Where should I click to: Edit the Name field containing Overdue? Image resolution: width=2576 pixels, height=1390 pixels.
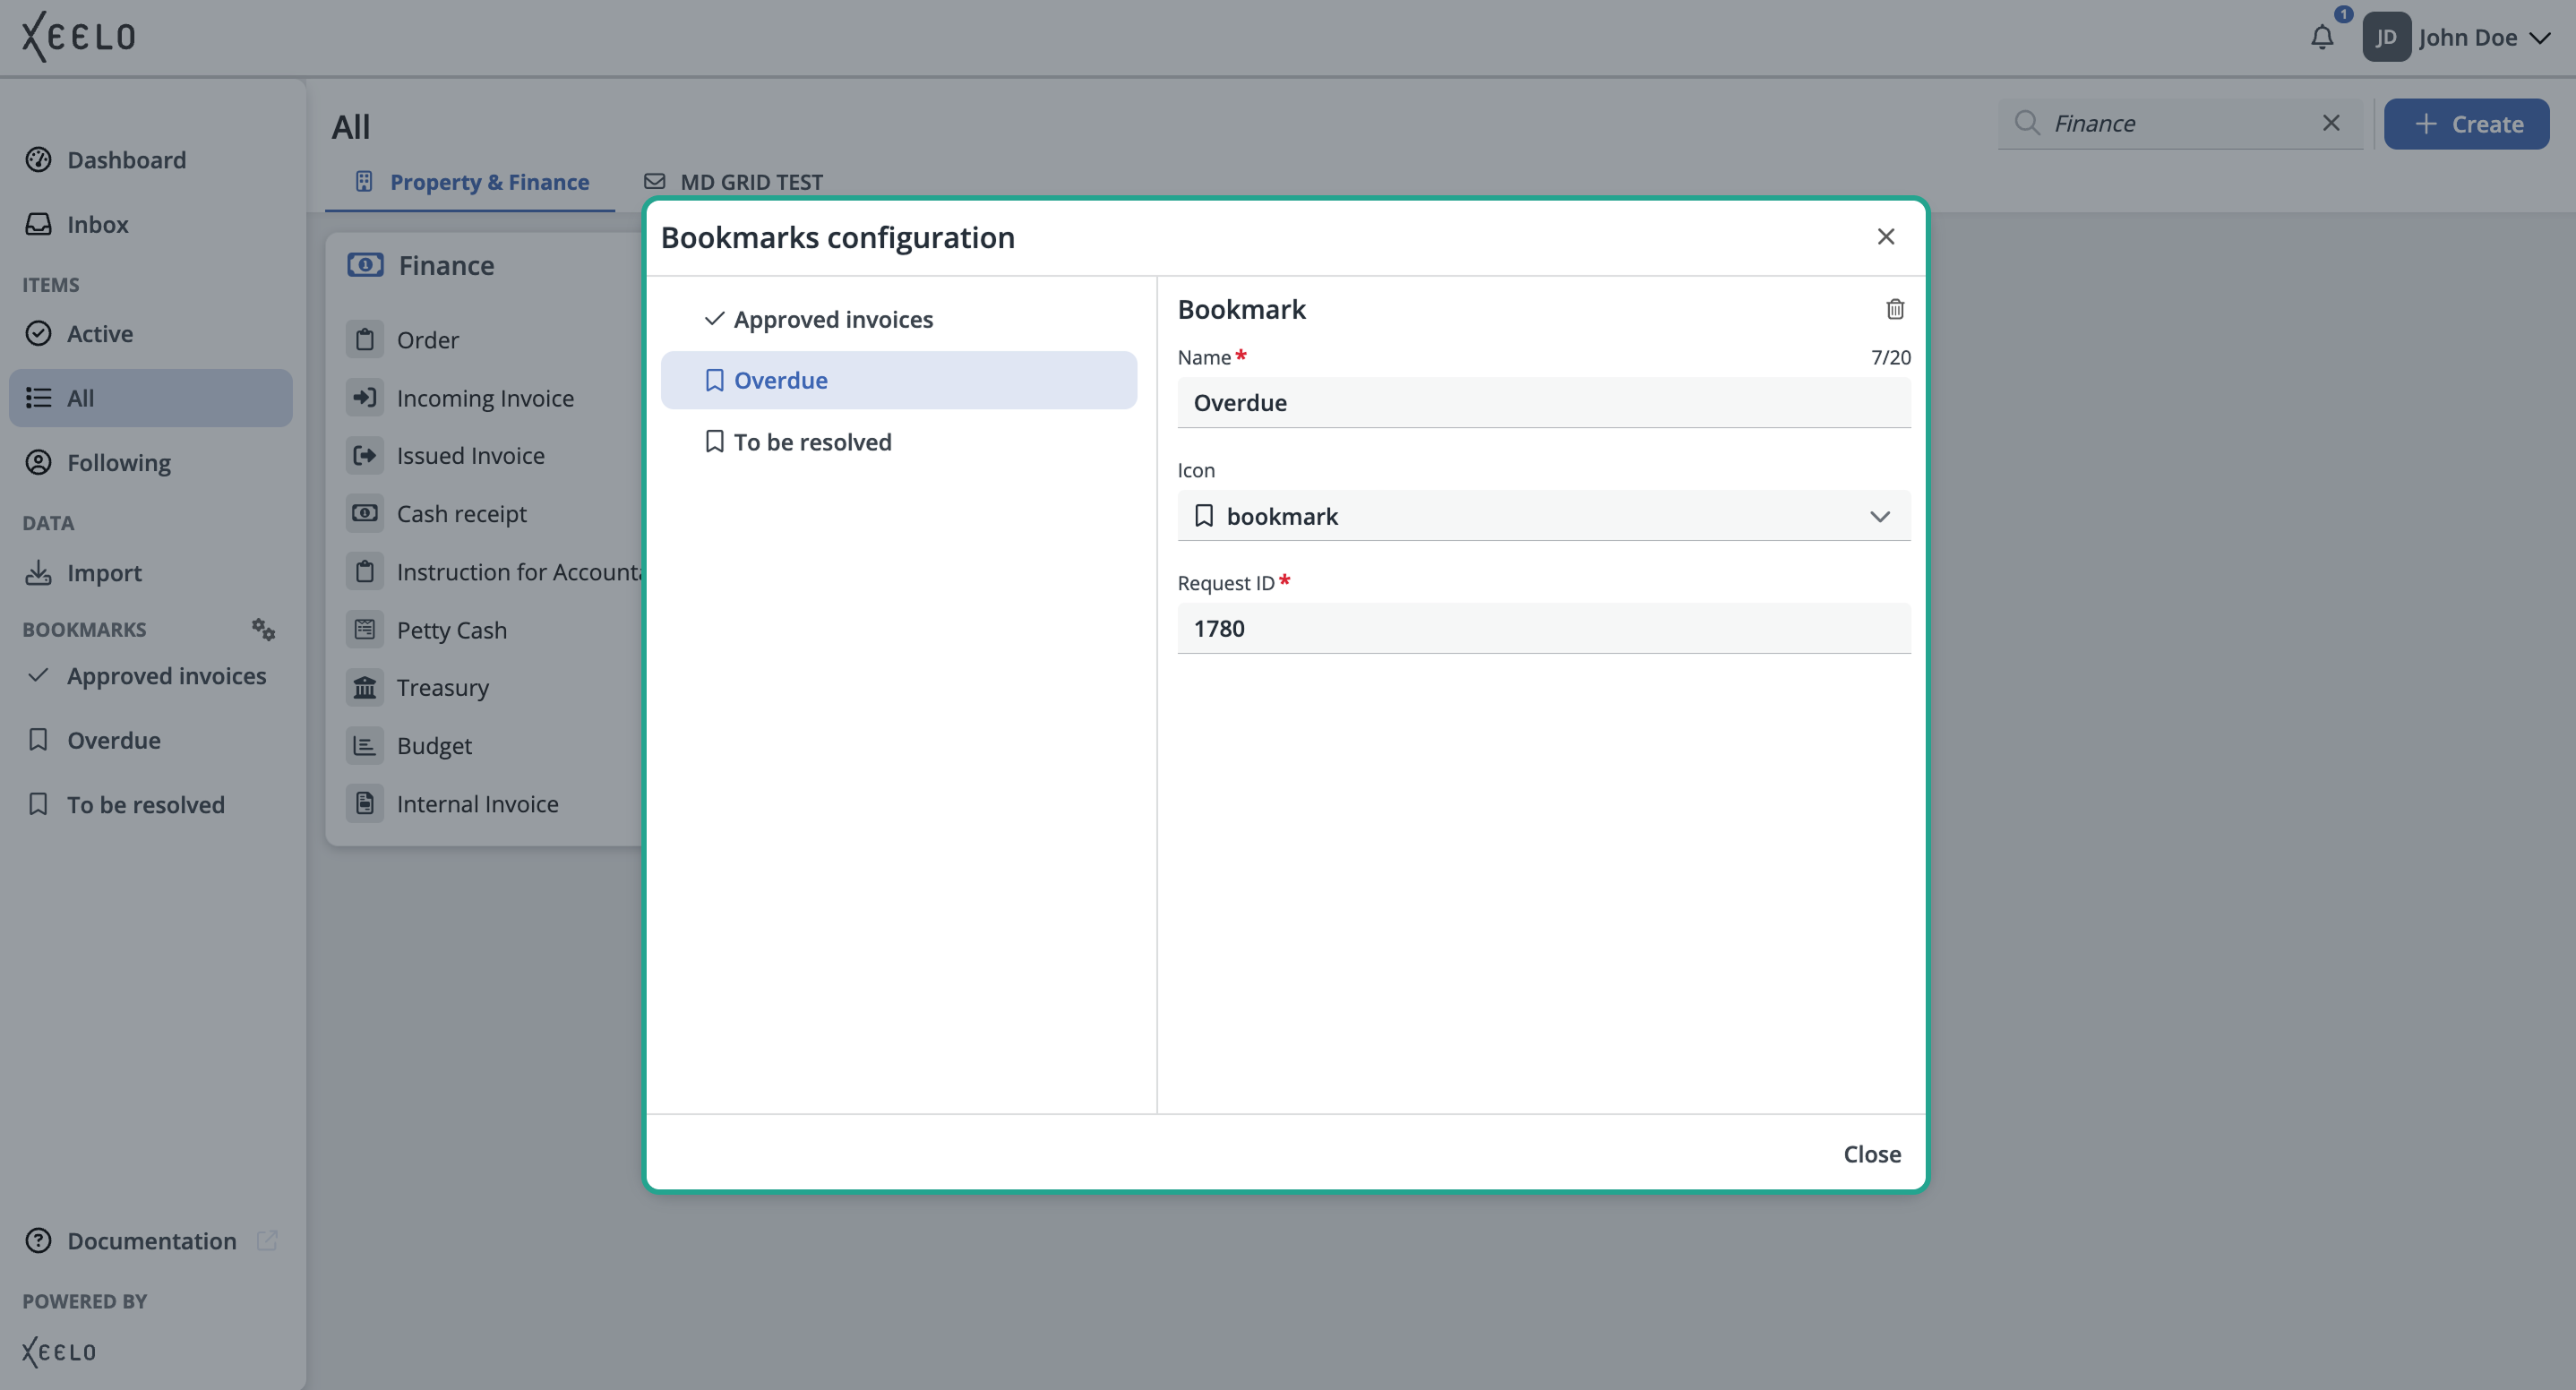1543,403
